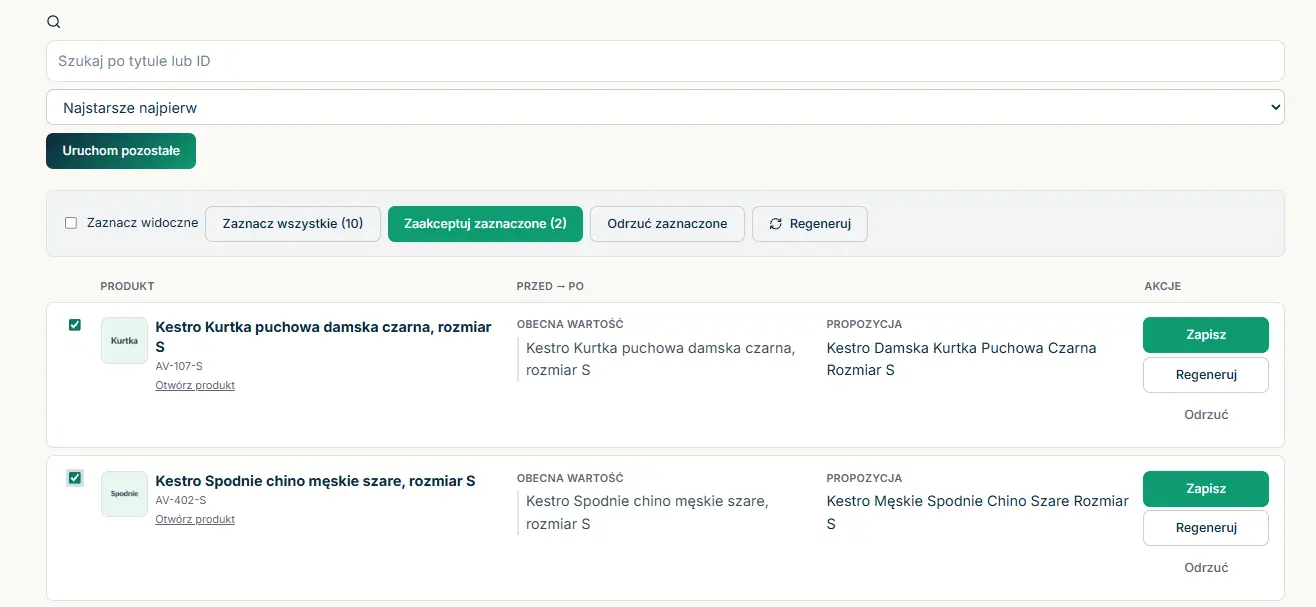
Task: Reject the Spodnie chino proposal via Odrzuć
Action: 1206,567
